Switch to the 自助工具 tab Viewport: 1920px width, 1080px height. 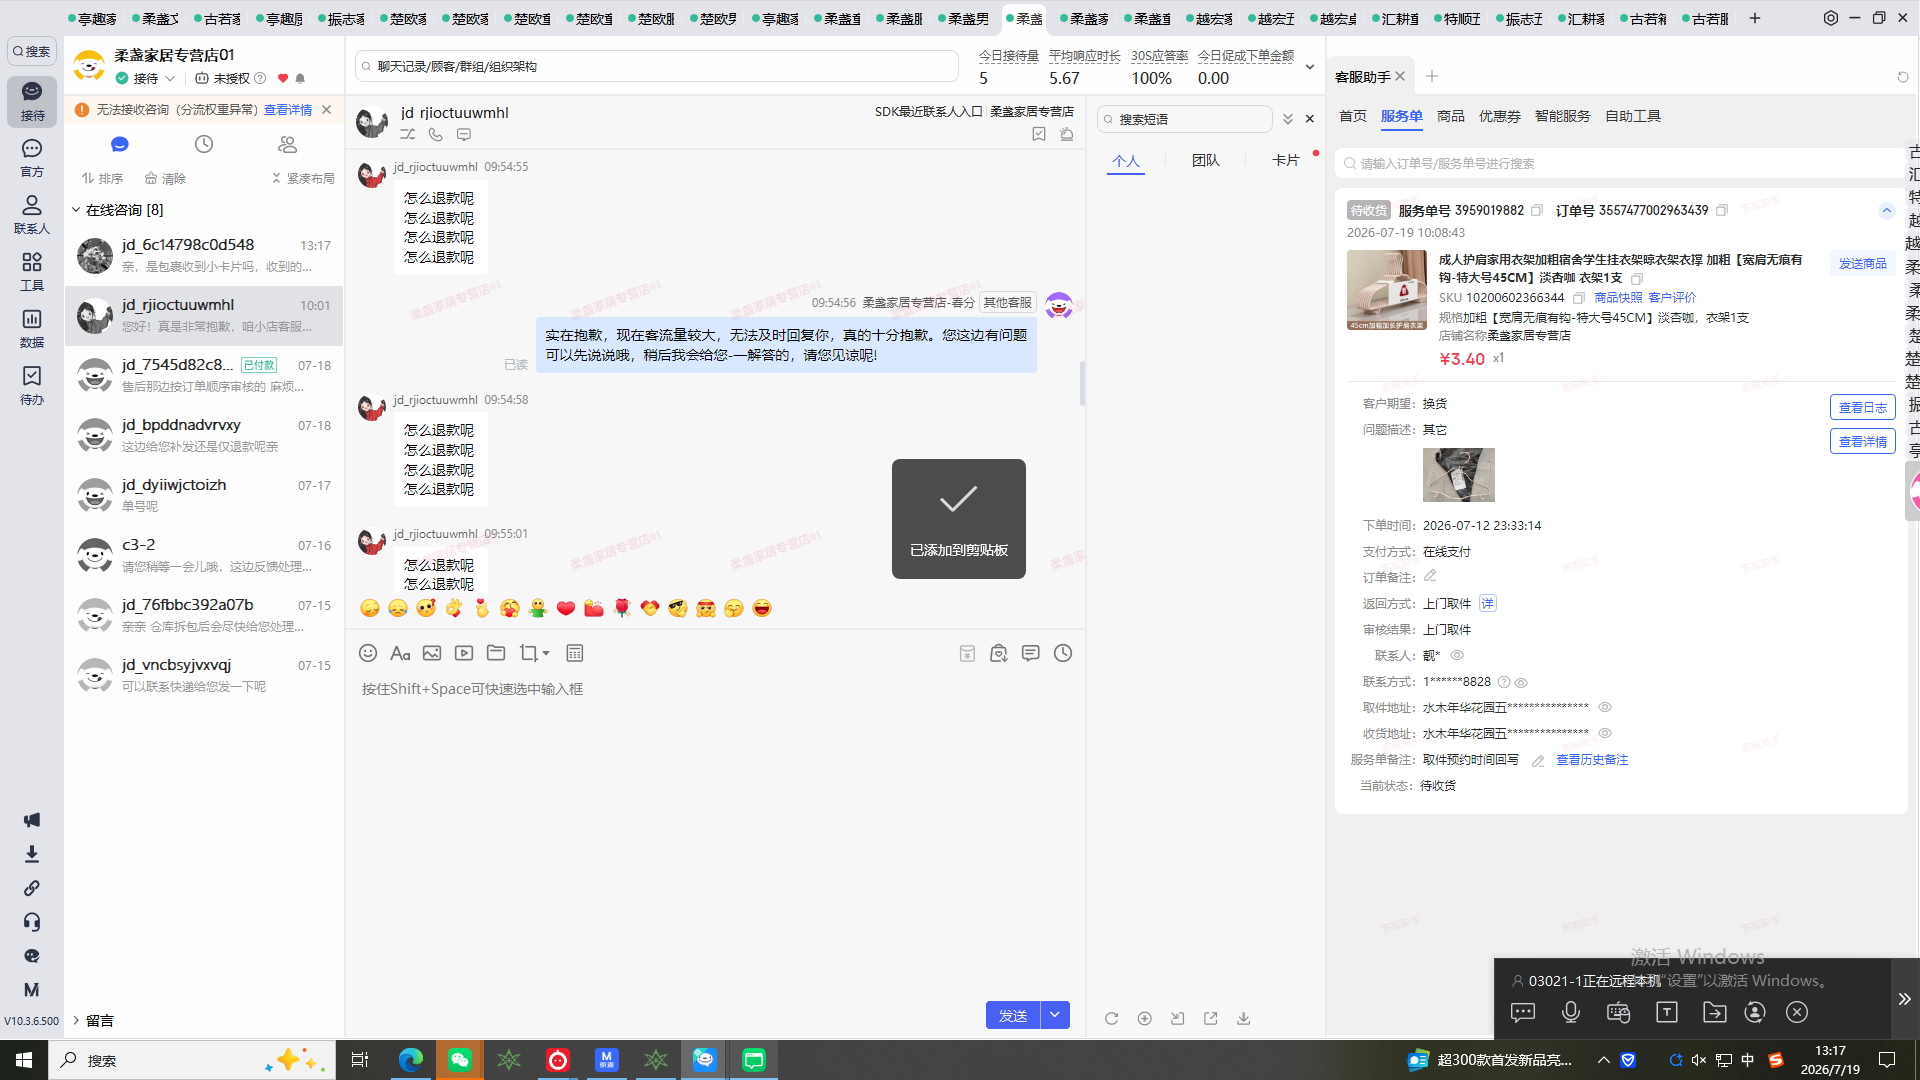[1633, 116]
